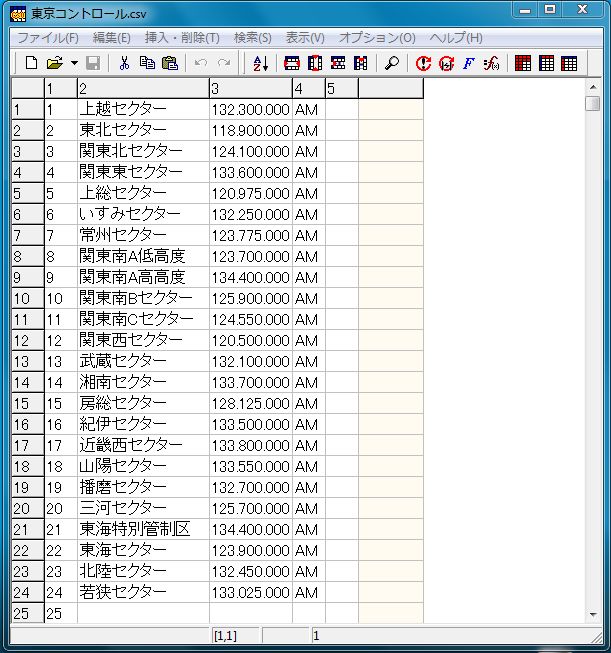Click the vertical scrollbar thumb
This screenshot has height=653, width=611.
tap(593, 103)
